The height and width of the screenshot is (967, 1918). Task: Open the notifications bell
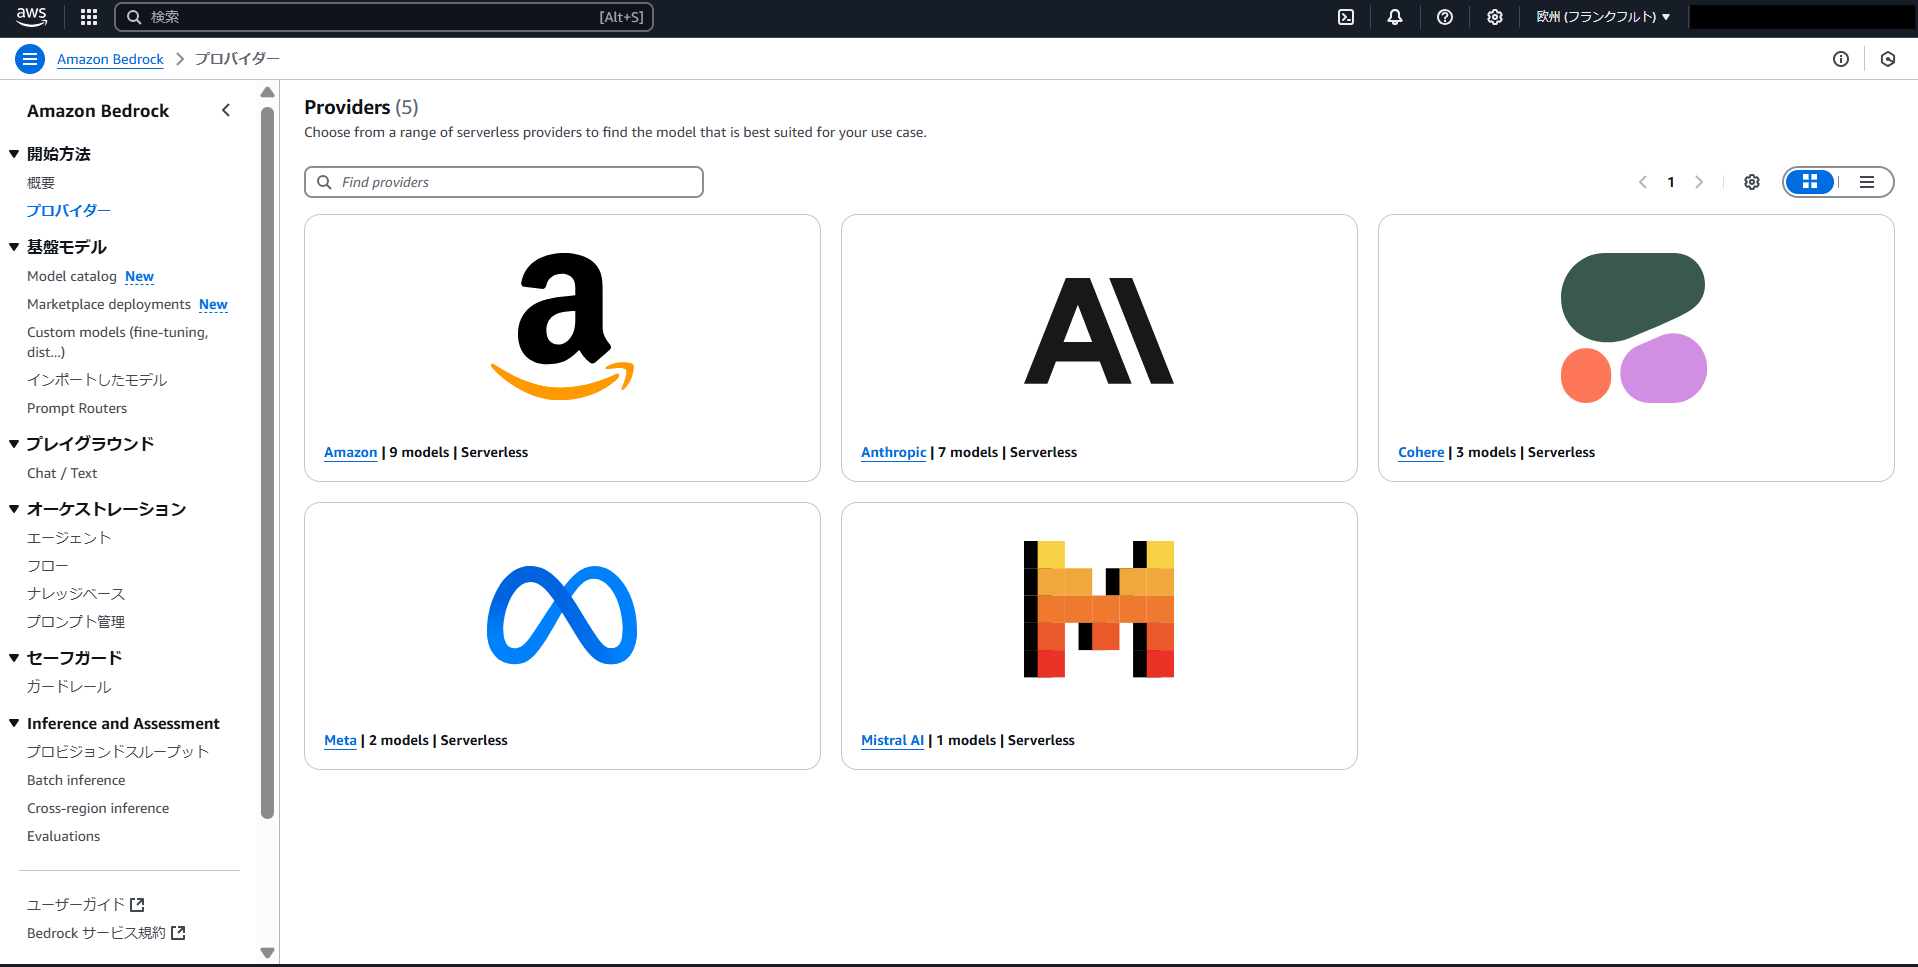tap(1395, 17)
